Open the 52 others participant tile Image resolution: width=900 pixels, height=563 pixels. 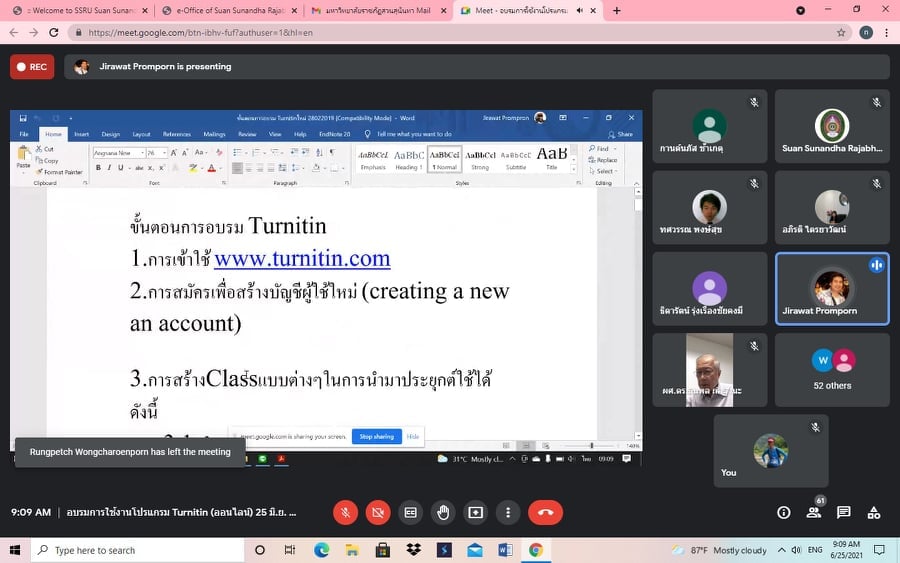[x=832, y=369]
